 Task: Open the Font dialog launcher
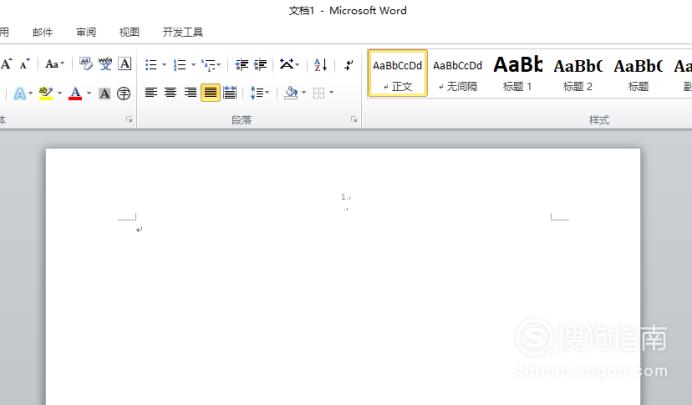tap(129, 119)
